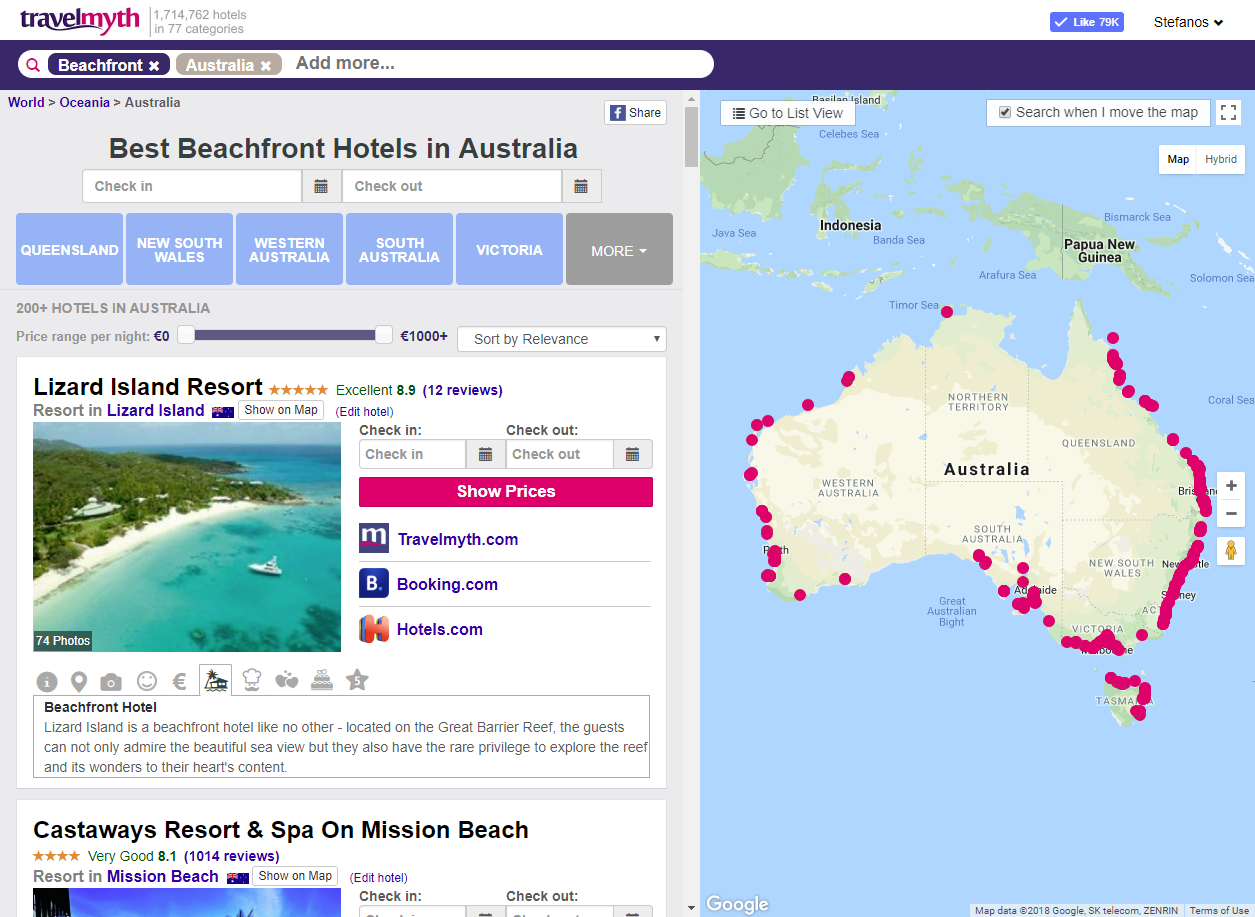Open the euro prices tab icon
1255x917 pixels.
(x=180, y=681)
